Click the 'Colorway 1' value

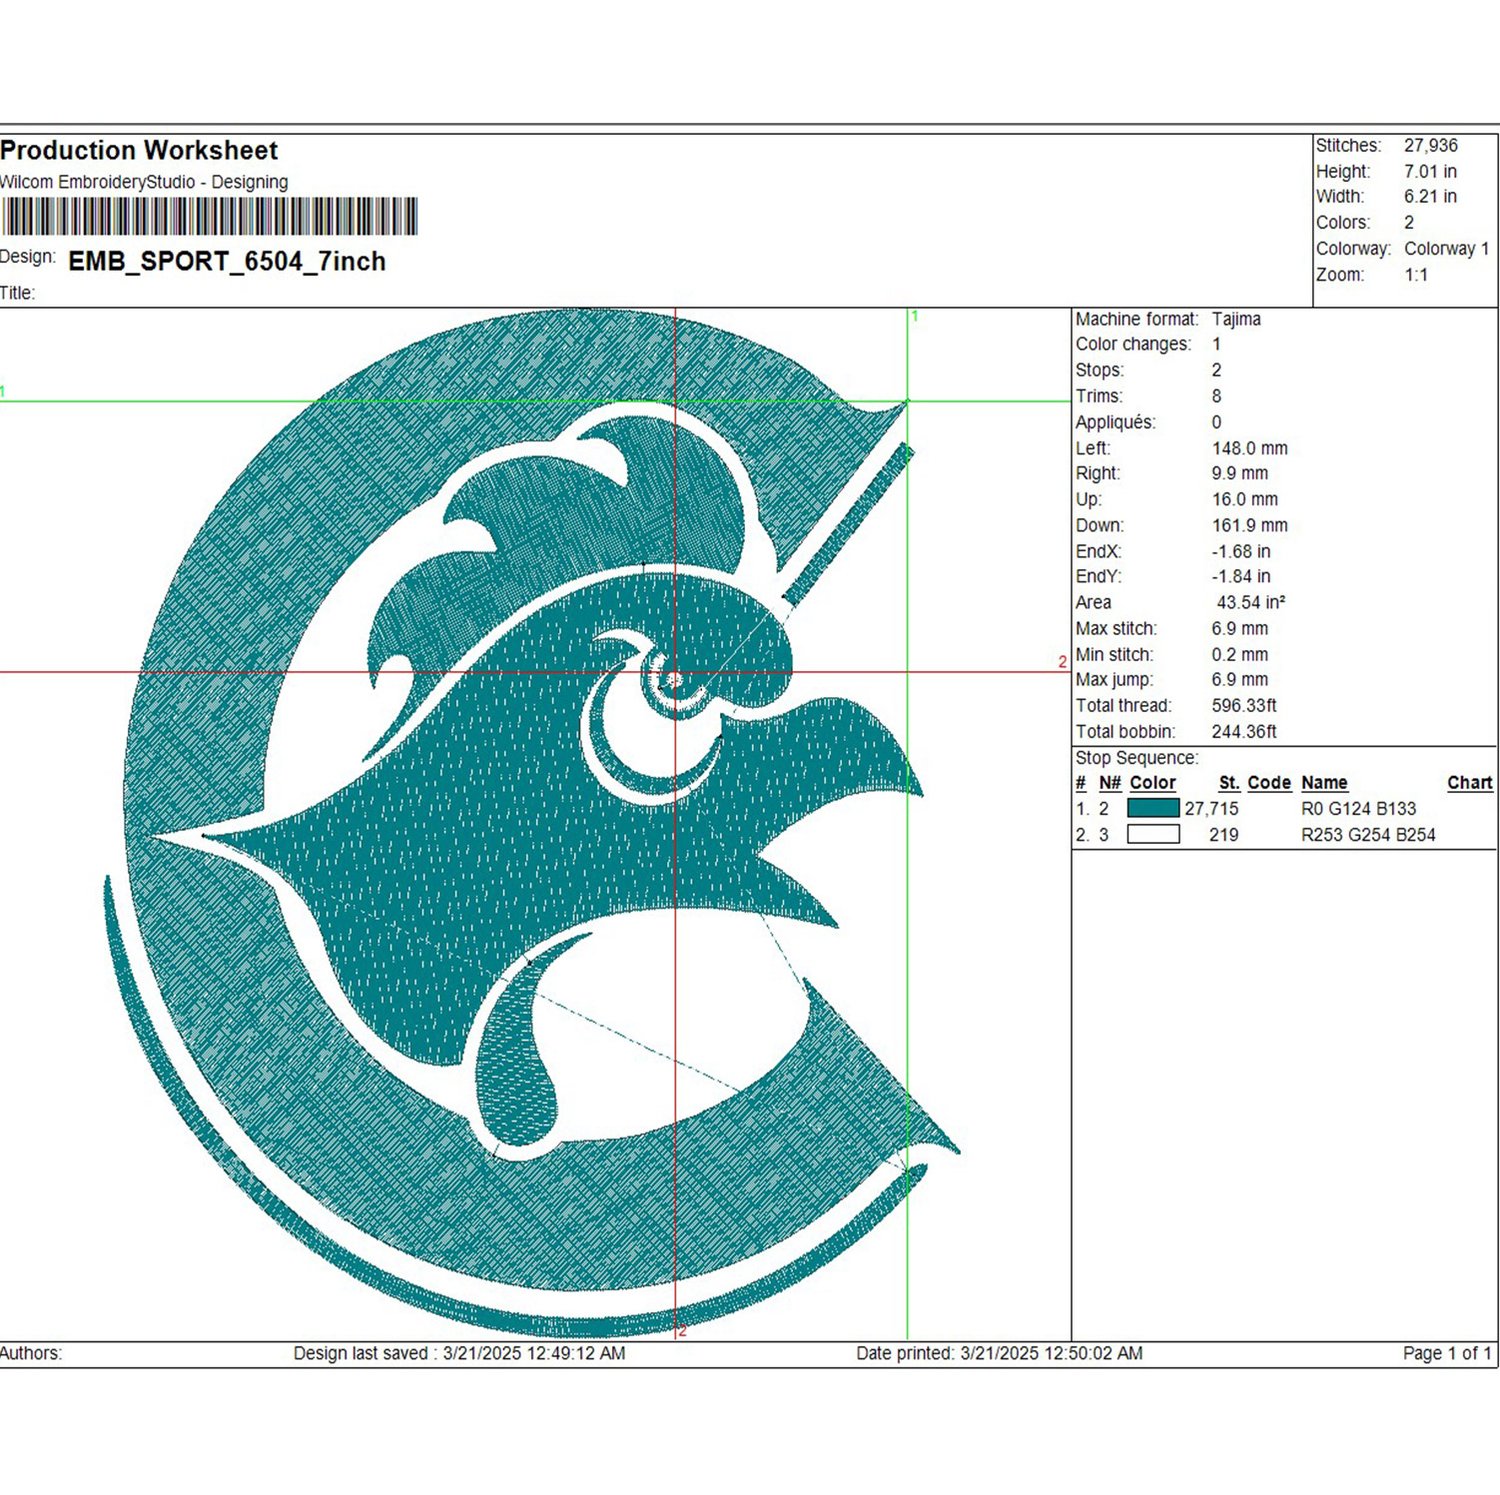click(x=1447, y=249)
